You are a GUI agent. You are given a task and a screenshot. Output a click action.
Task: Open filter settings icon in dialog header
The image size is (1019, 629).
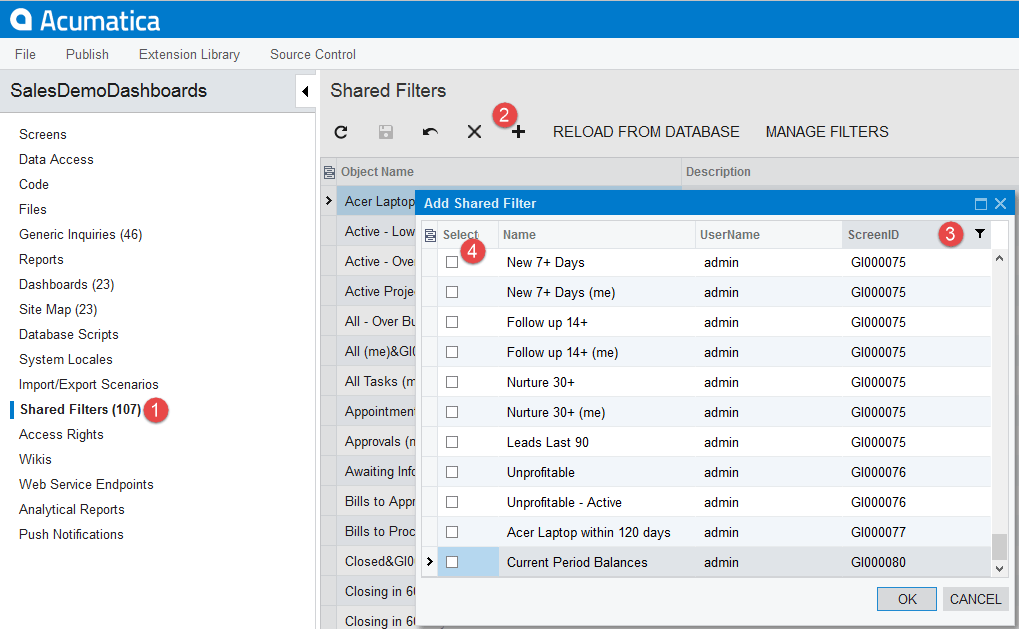point(979,234)
